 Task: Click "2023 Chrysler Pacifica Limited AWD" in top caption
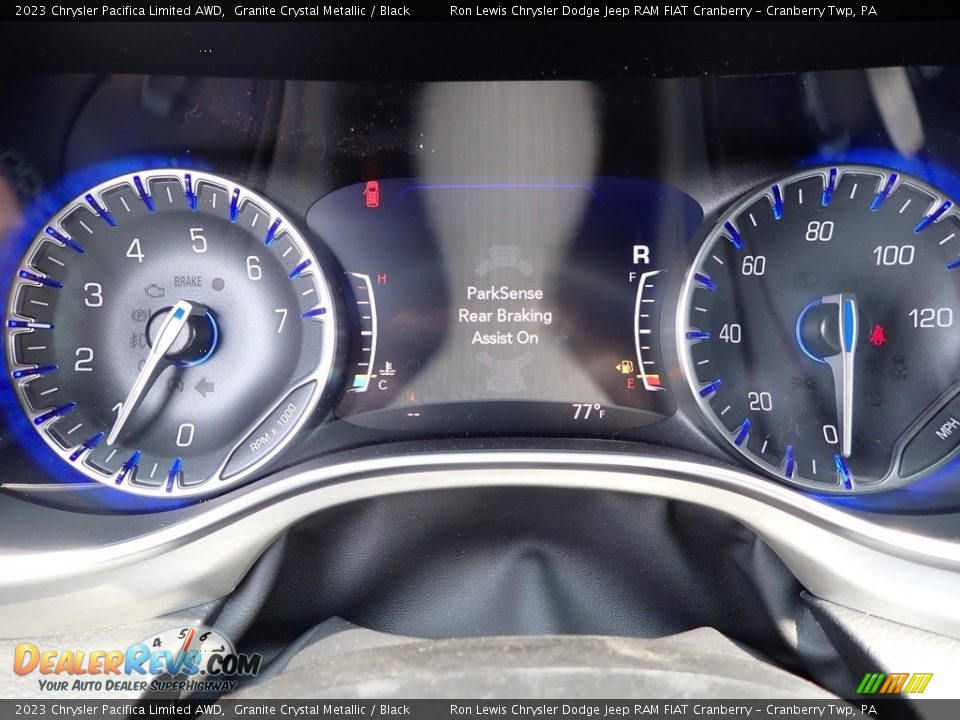tap(119, 10)
